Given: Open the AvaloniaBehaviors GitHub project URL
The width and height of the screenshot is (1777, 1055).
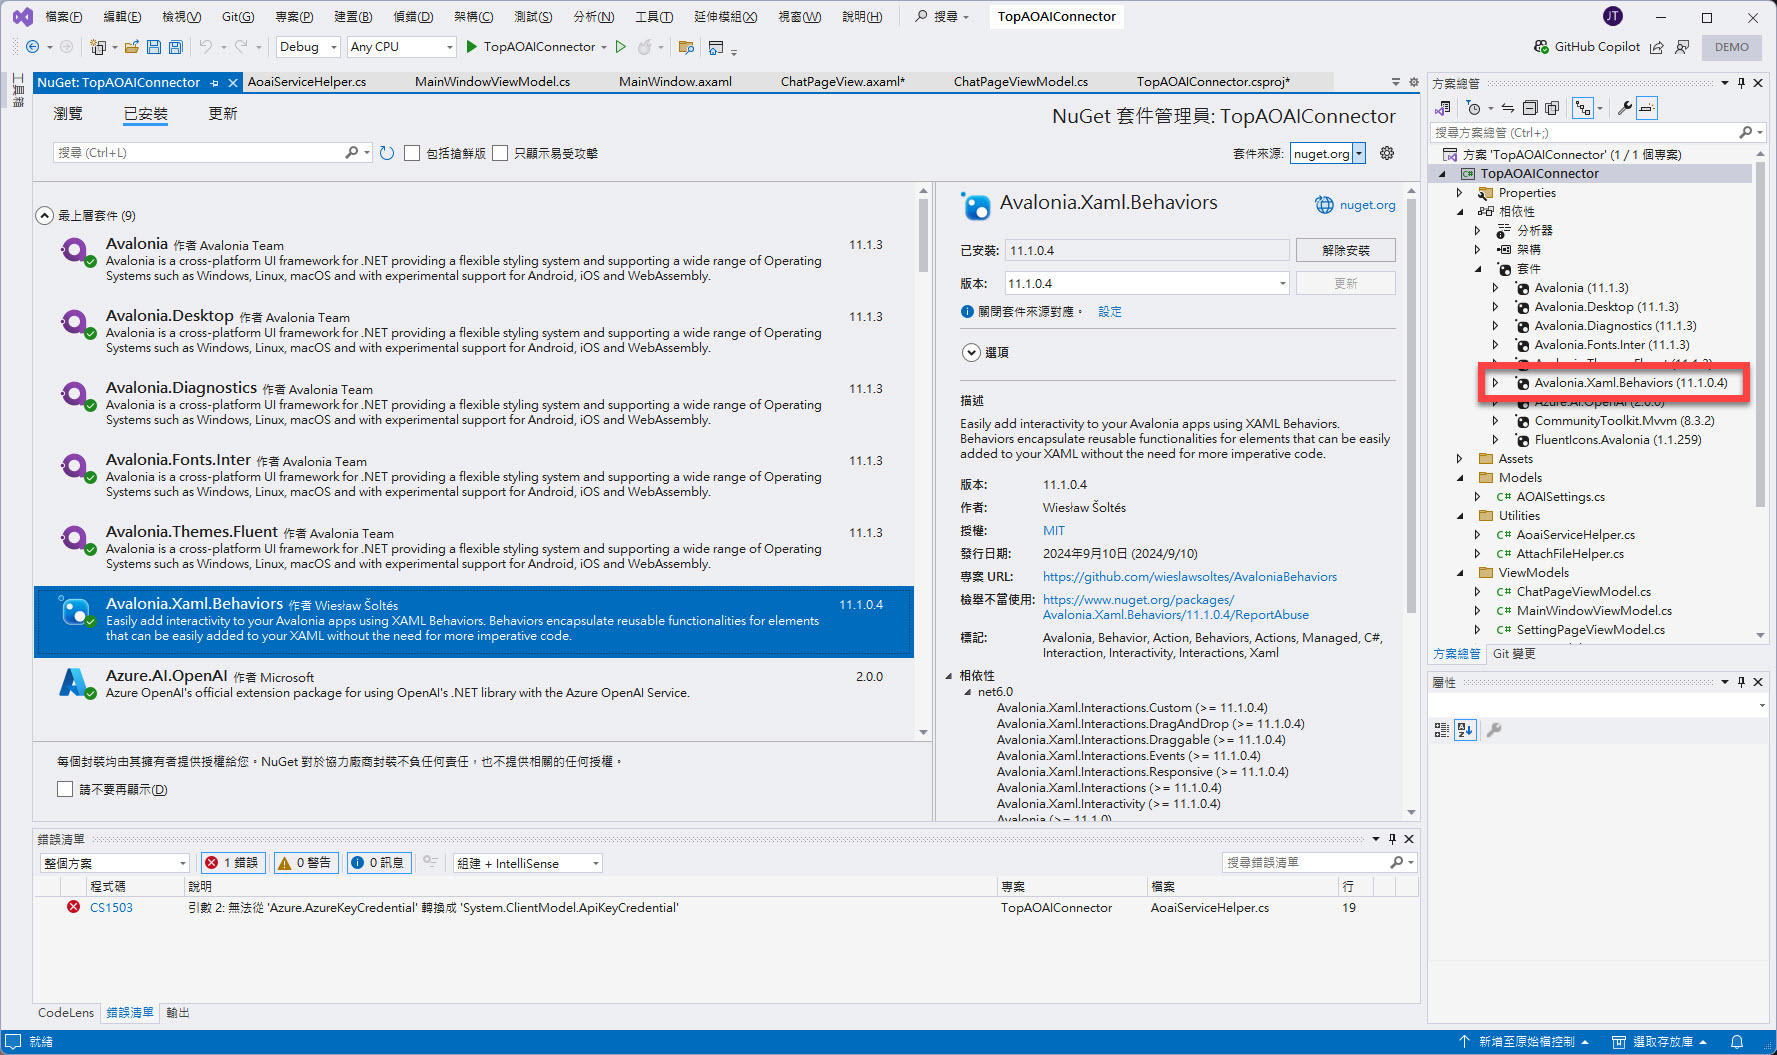Looking at the screenshot, I should [1189, 577].
